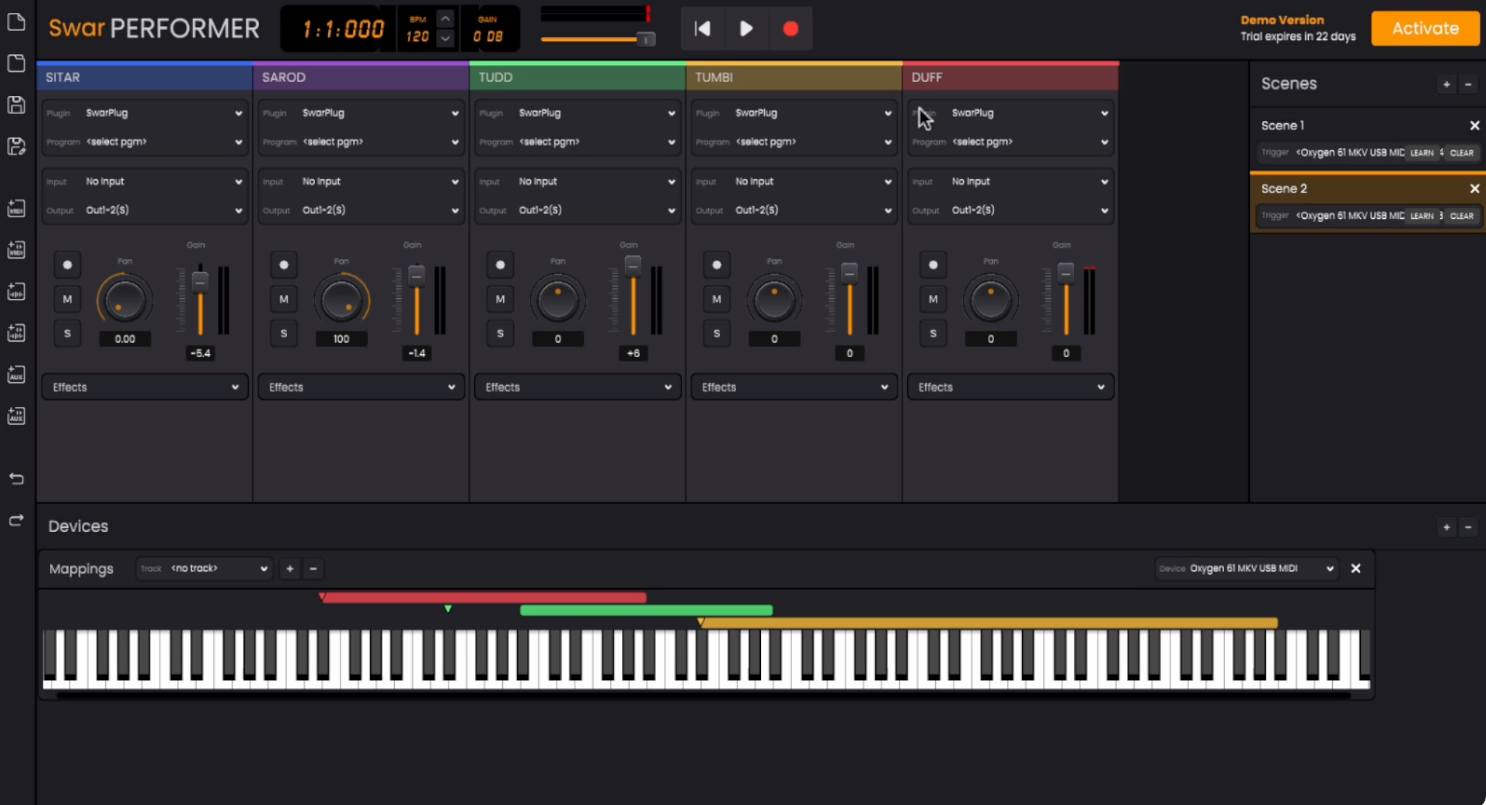The image size is (1486, 805).
Task: Click the SAROD pan value field
Action: point(341,339)
